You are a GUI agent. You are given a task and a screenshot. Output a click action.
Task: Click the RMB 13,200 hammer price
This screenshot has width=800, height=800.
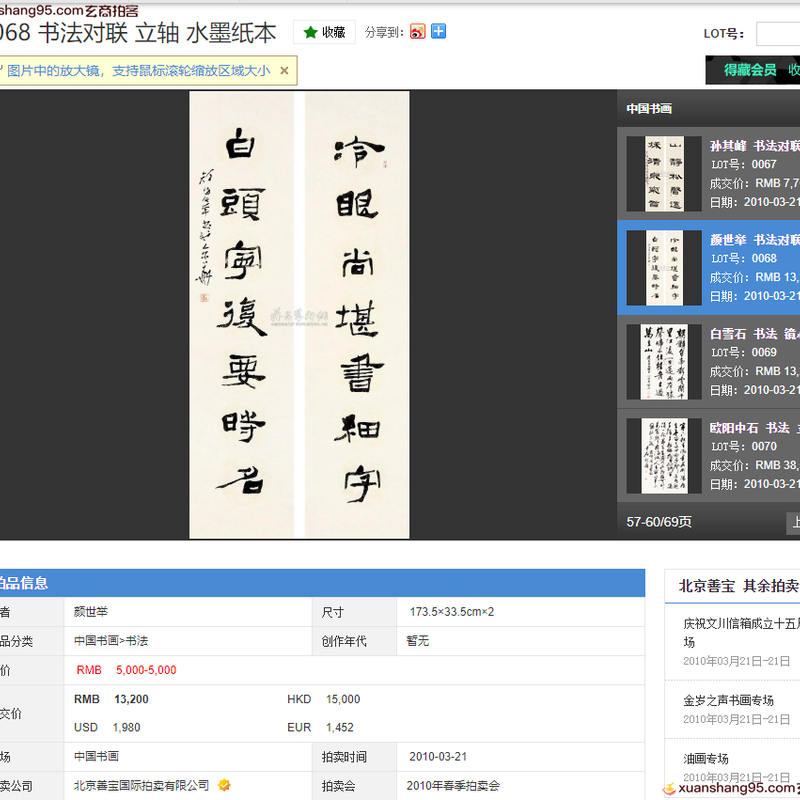(111, 699)
